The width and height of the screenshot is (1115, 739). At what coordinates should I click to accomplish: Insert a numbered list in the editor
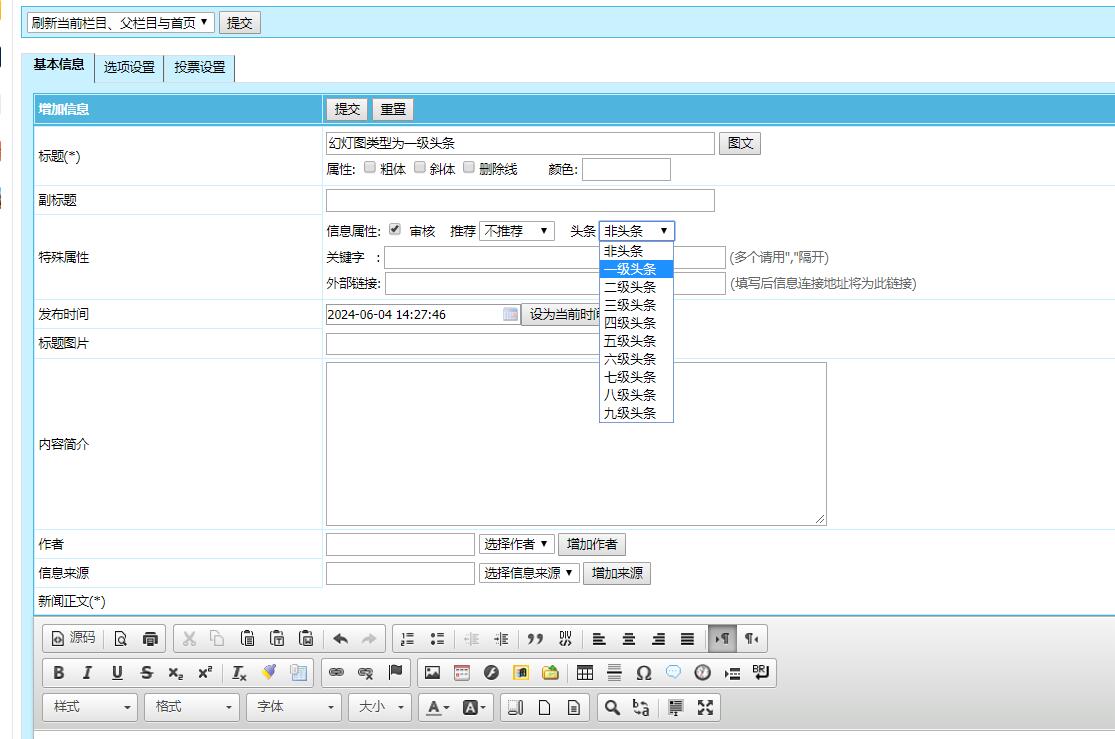[x=407, y=639]
